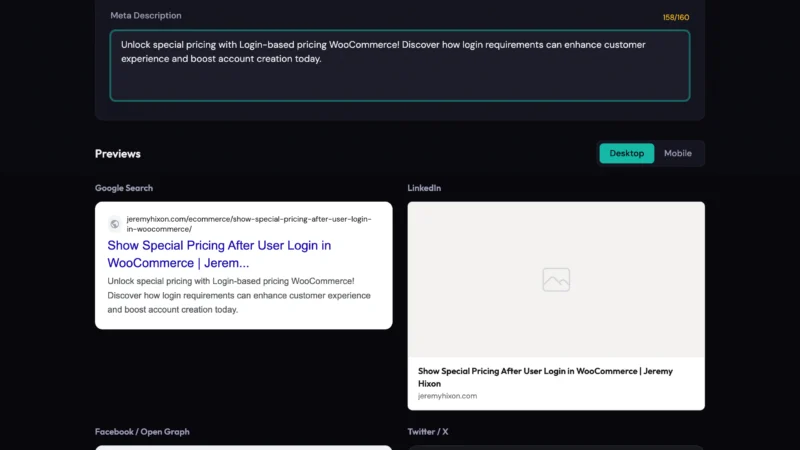Click the image placeholder icon in LinkedIn preview

click(x=556, y=280)
